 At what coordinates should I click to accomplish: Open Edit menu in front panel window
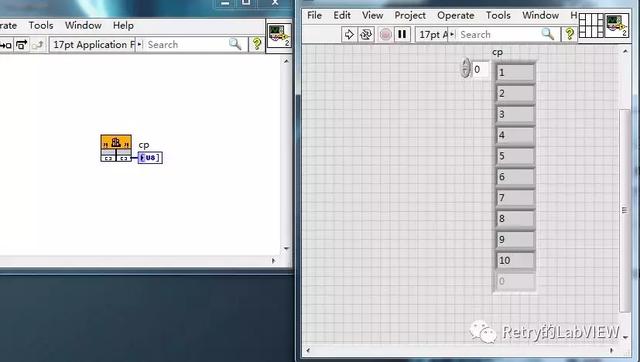coord(342,16)
